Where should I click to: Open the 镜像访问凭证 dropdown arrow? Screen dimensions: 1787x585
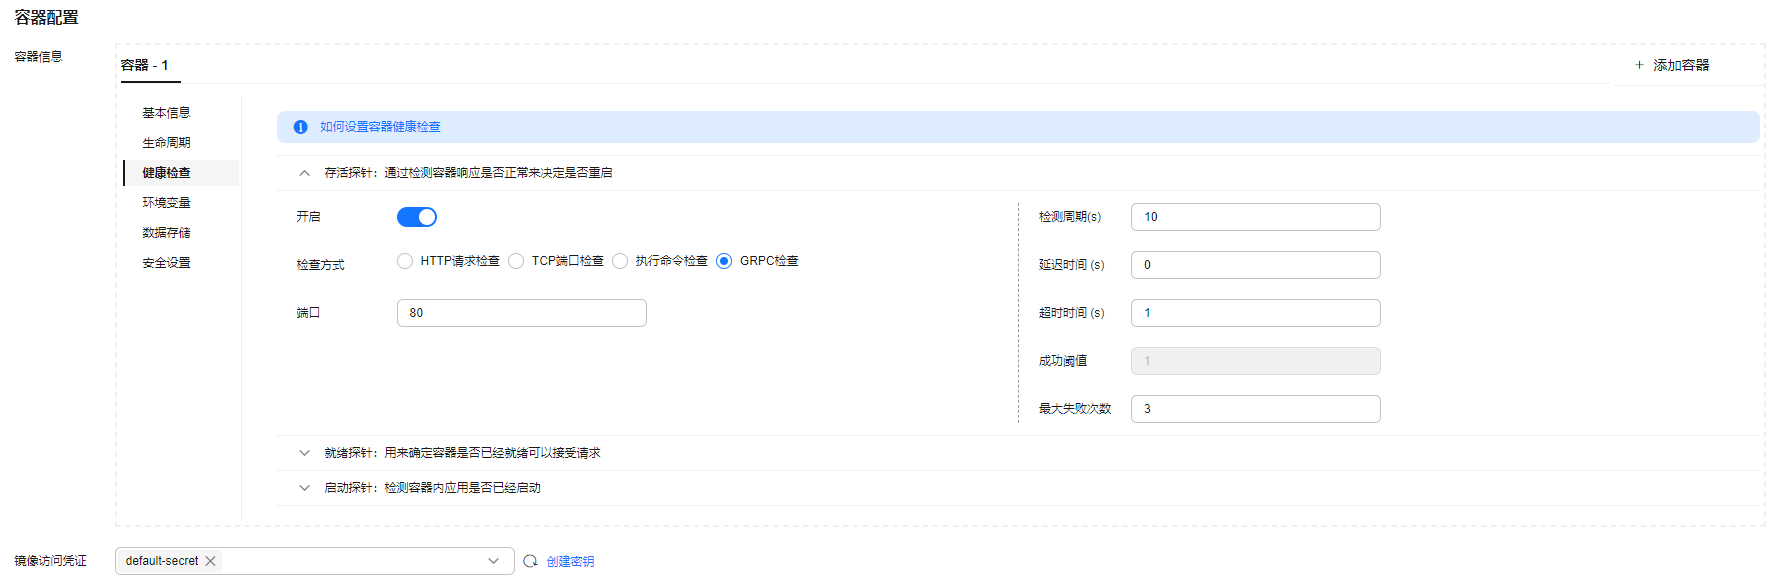coord(493,561)
